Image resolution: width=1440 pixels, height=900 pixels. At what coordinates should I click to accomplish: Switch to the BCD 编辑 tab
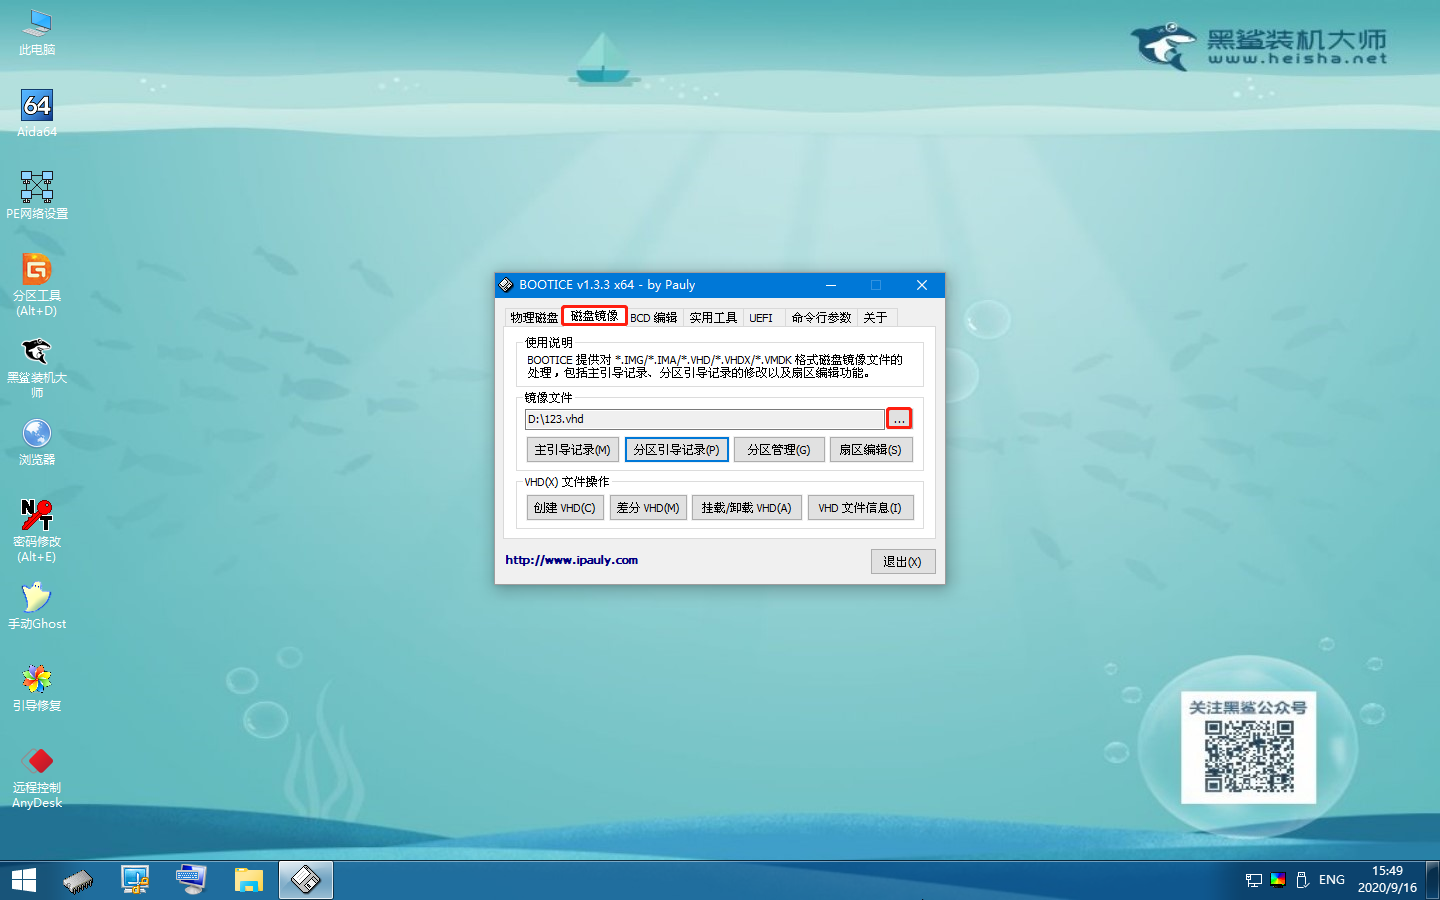click(655, 316)
